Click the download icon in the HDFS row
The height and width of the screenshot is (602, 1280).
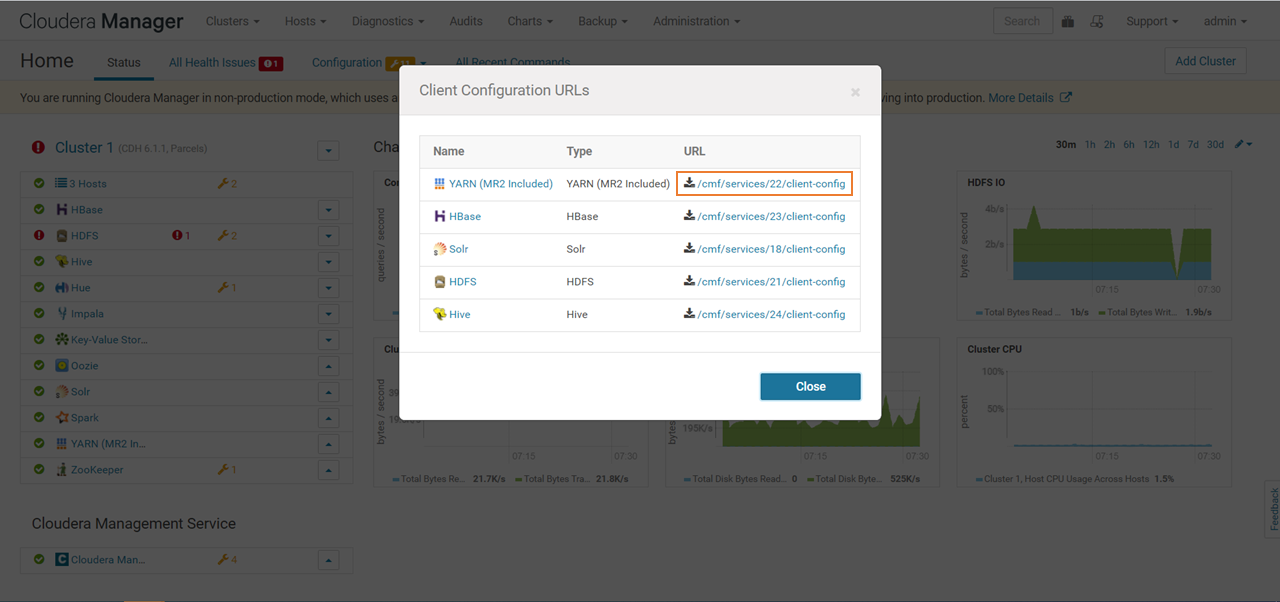coord(689,281)
